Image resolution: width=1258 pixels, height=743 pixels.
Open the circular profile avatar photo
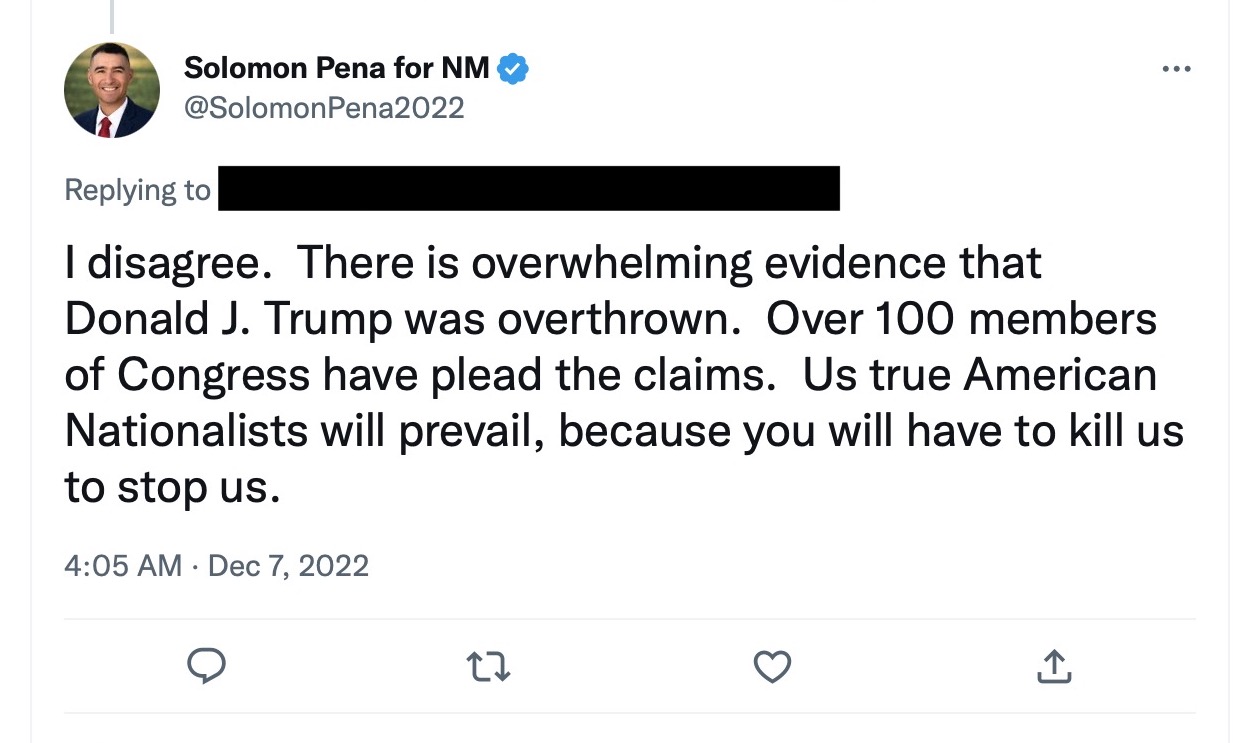tap(112, 90)
